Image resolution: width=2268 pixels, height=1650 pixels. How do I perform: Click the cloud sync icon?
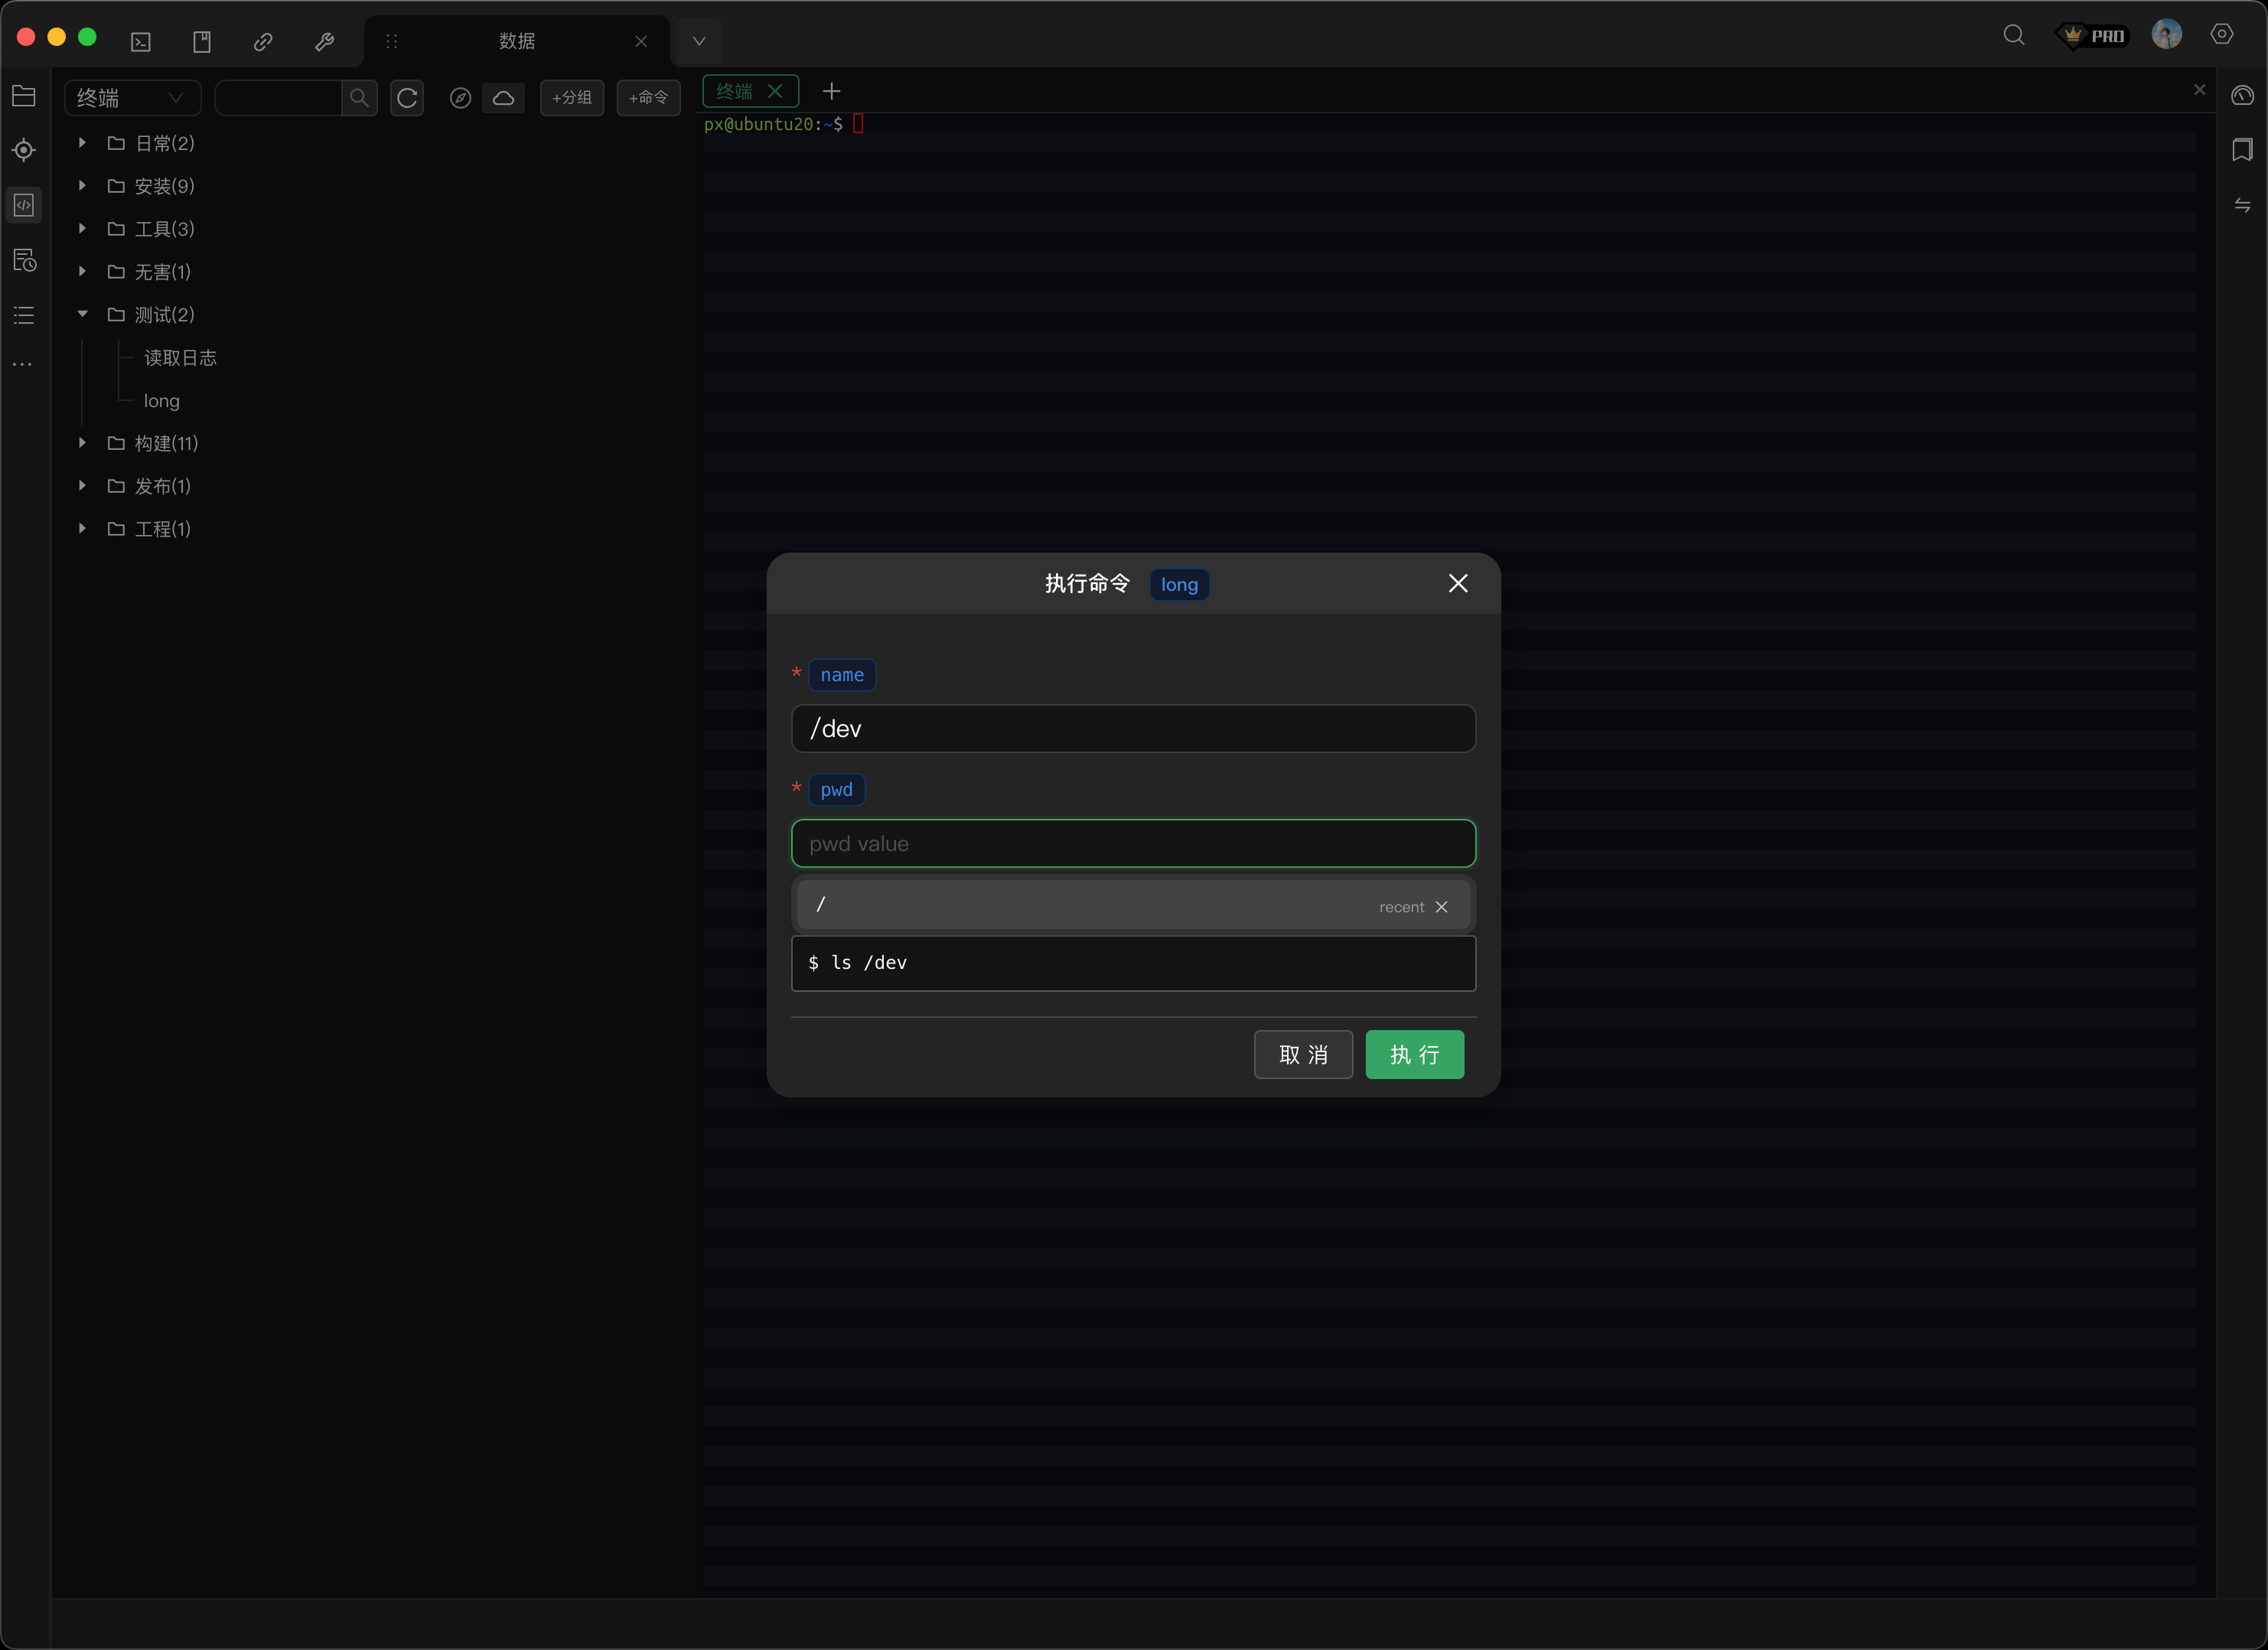[504, 97]
